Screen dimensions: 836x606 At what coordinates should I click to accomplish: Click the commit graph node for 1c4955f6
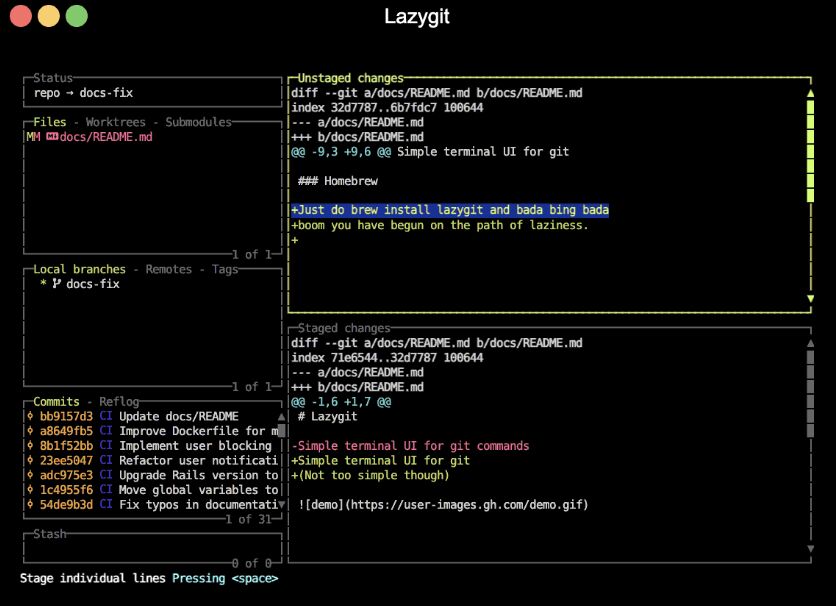pyautogui.click(x=30, y=489)
